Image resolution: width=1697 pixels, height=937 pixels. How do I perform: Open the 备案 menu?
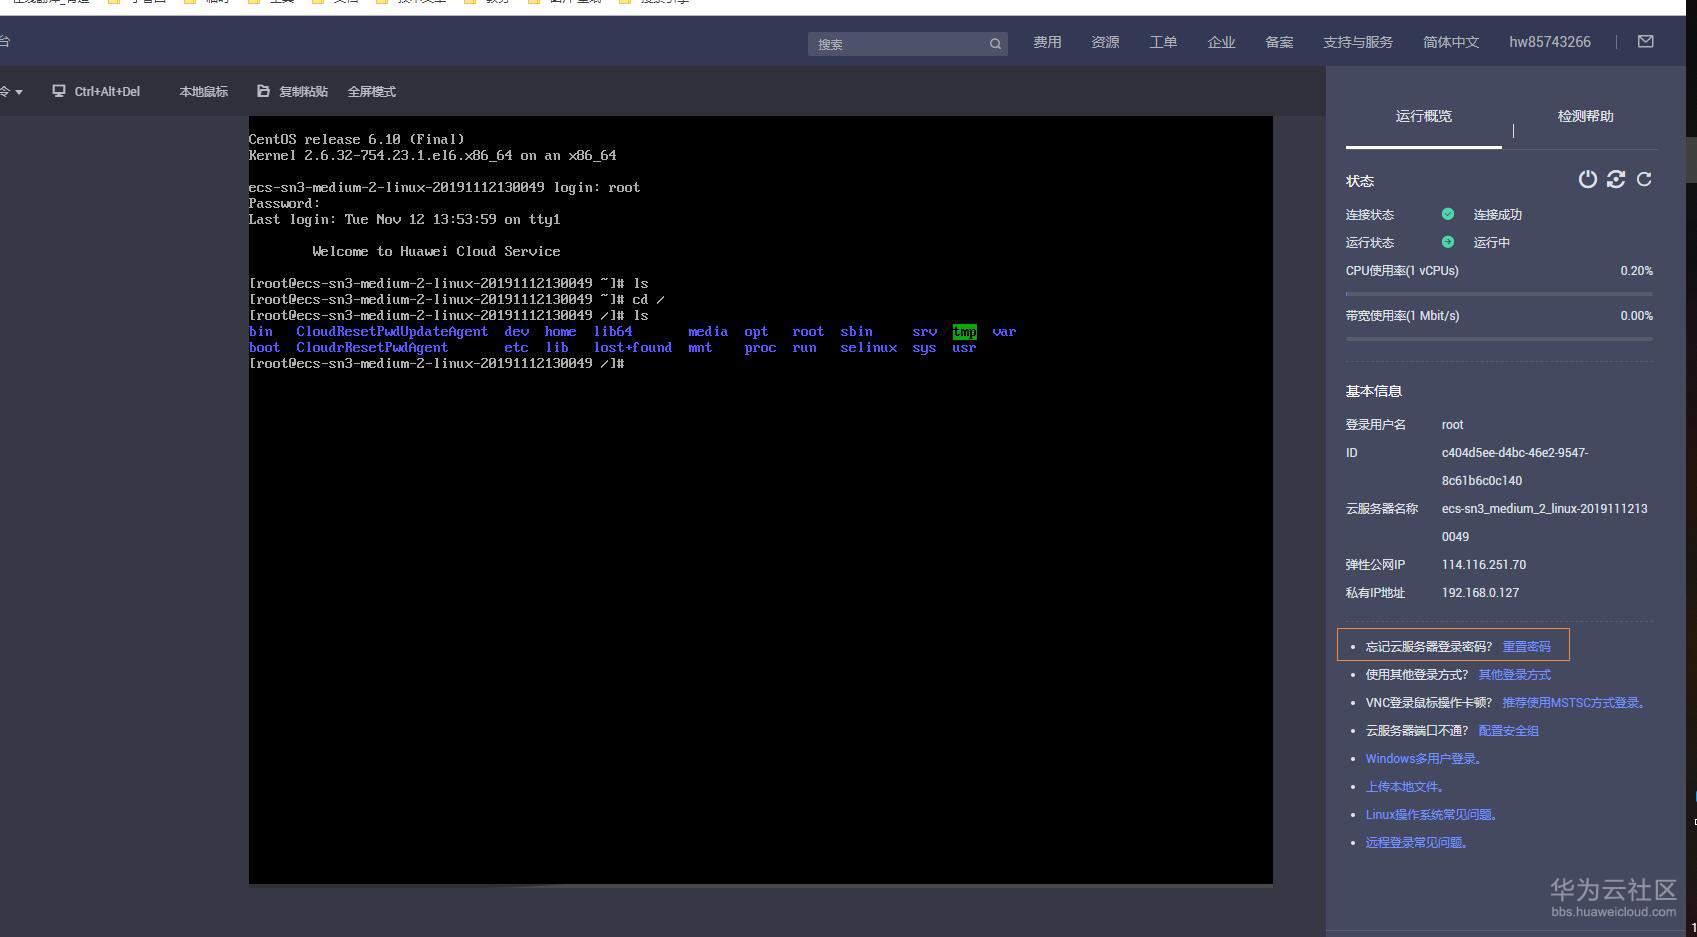[1279, 42]
